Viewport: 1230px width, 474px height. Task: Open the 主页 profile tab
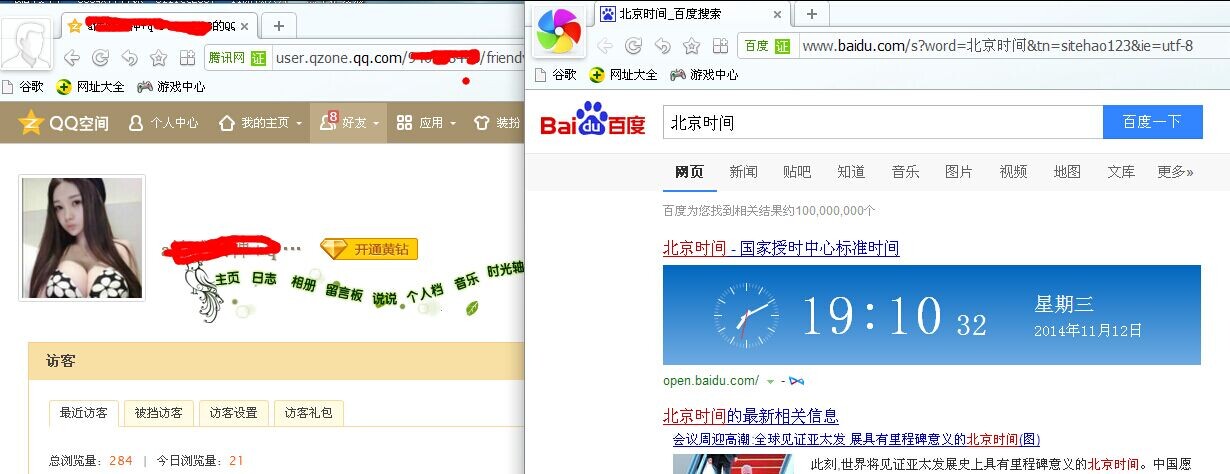(228, 279)
